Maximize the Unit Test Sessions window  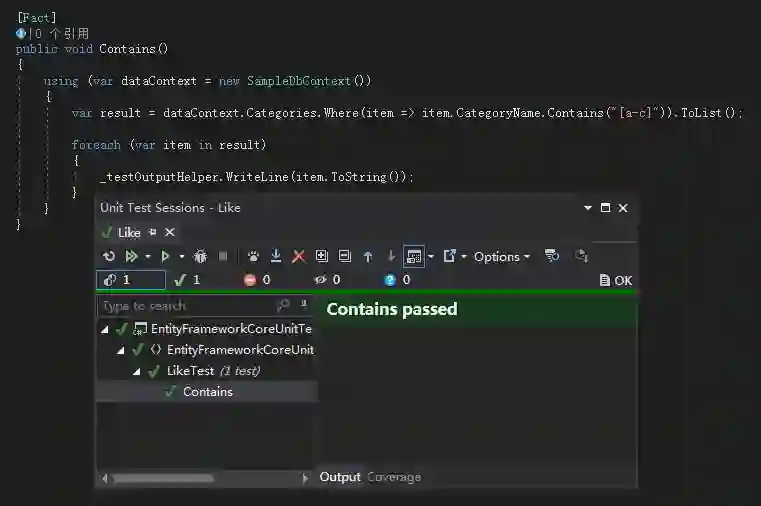click(605, 208)
